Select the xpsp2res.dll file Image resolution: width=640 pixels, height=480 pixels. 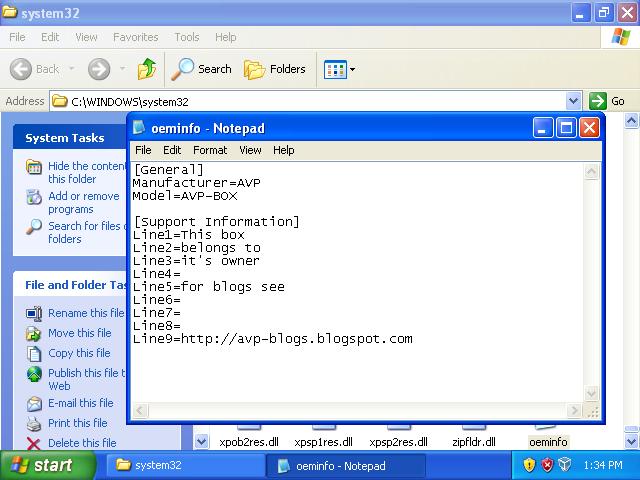click(x=398, y=442)
